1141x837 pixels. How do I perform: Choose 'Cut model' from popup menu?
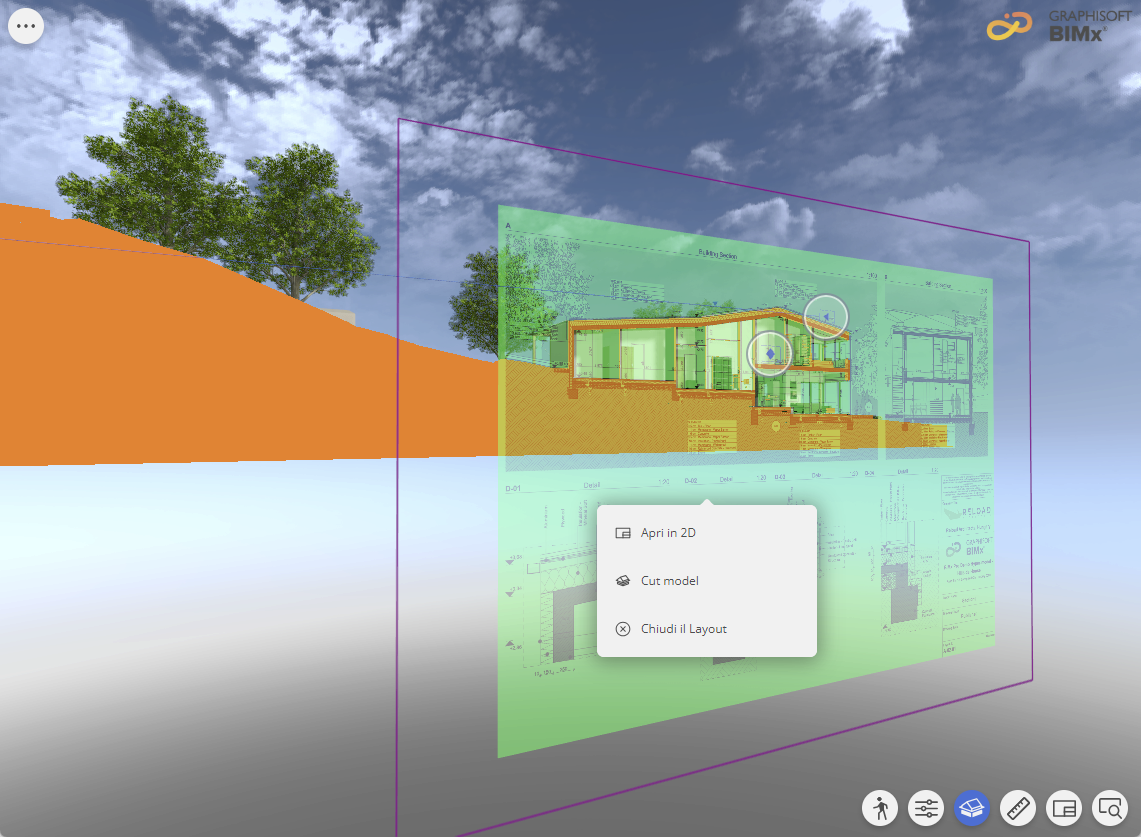(707, 581)
